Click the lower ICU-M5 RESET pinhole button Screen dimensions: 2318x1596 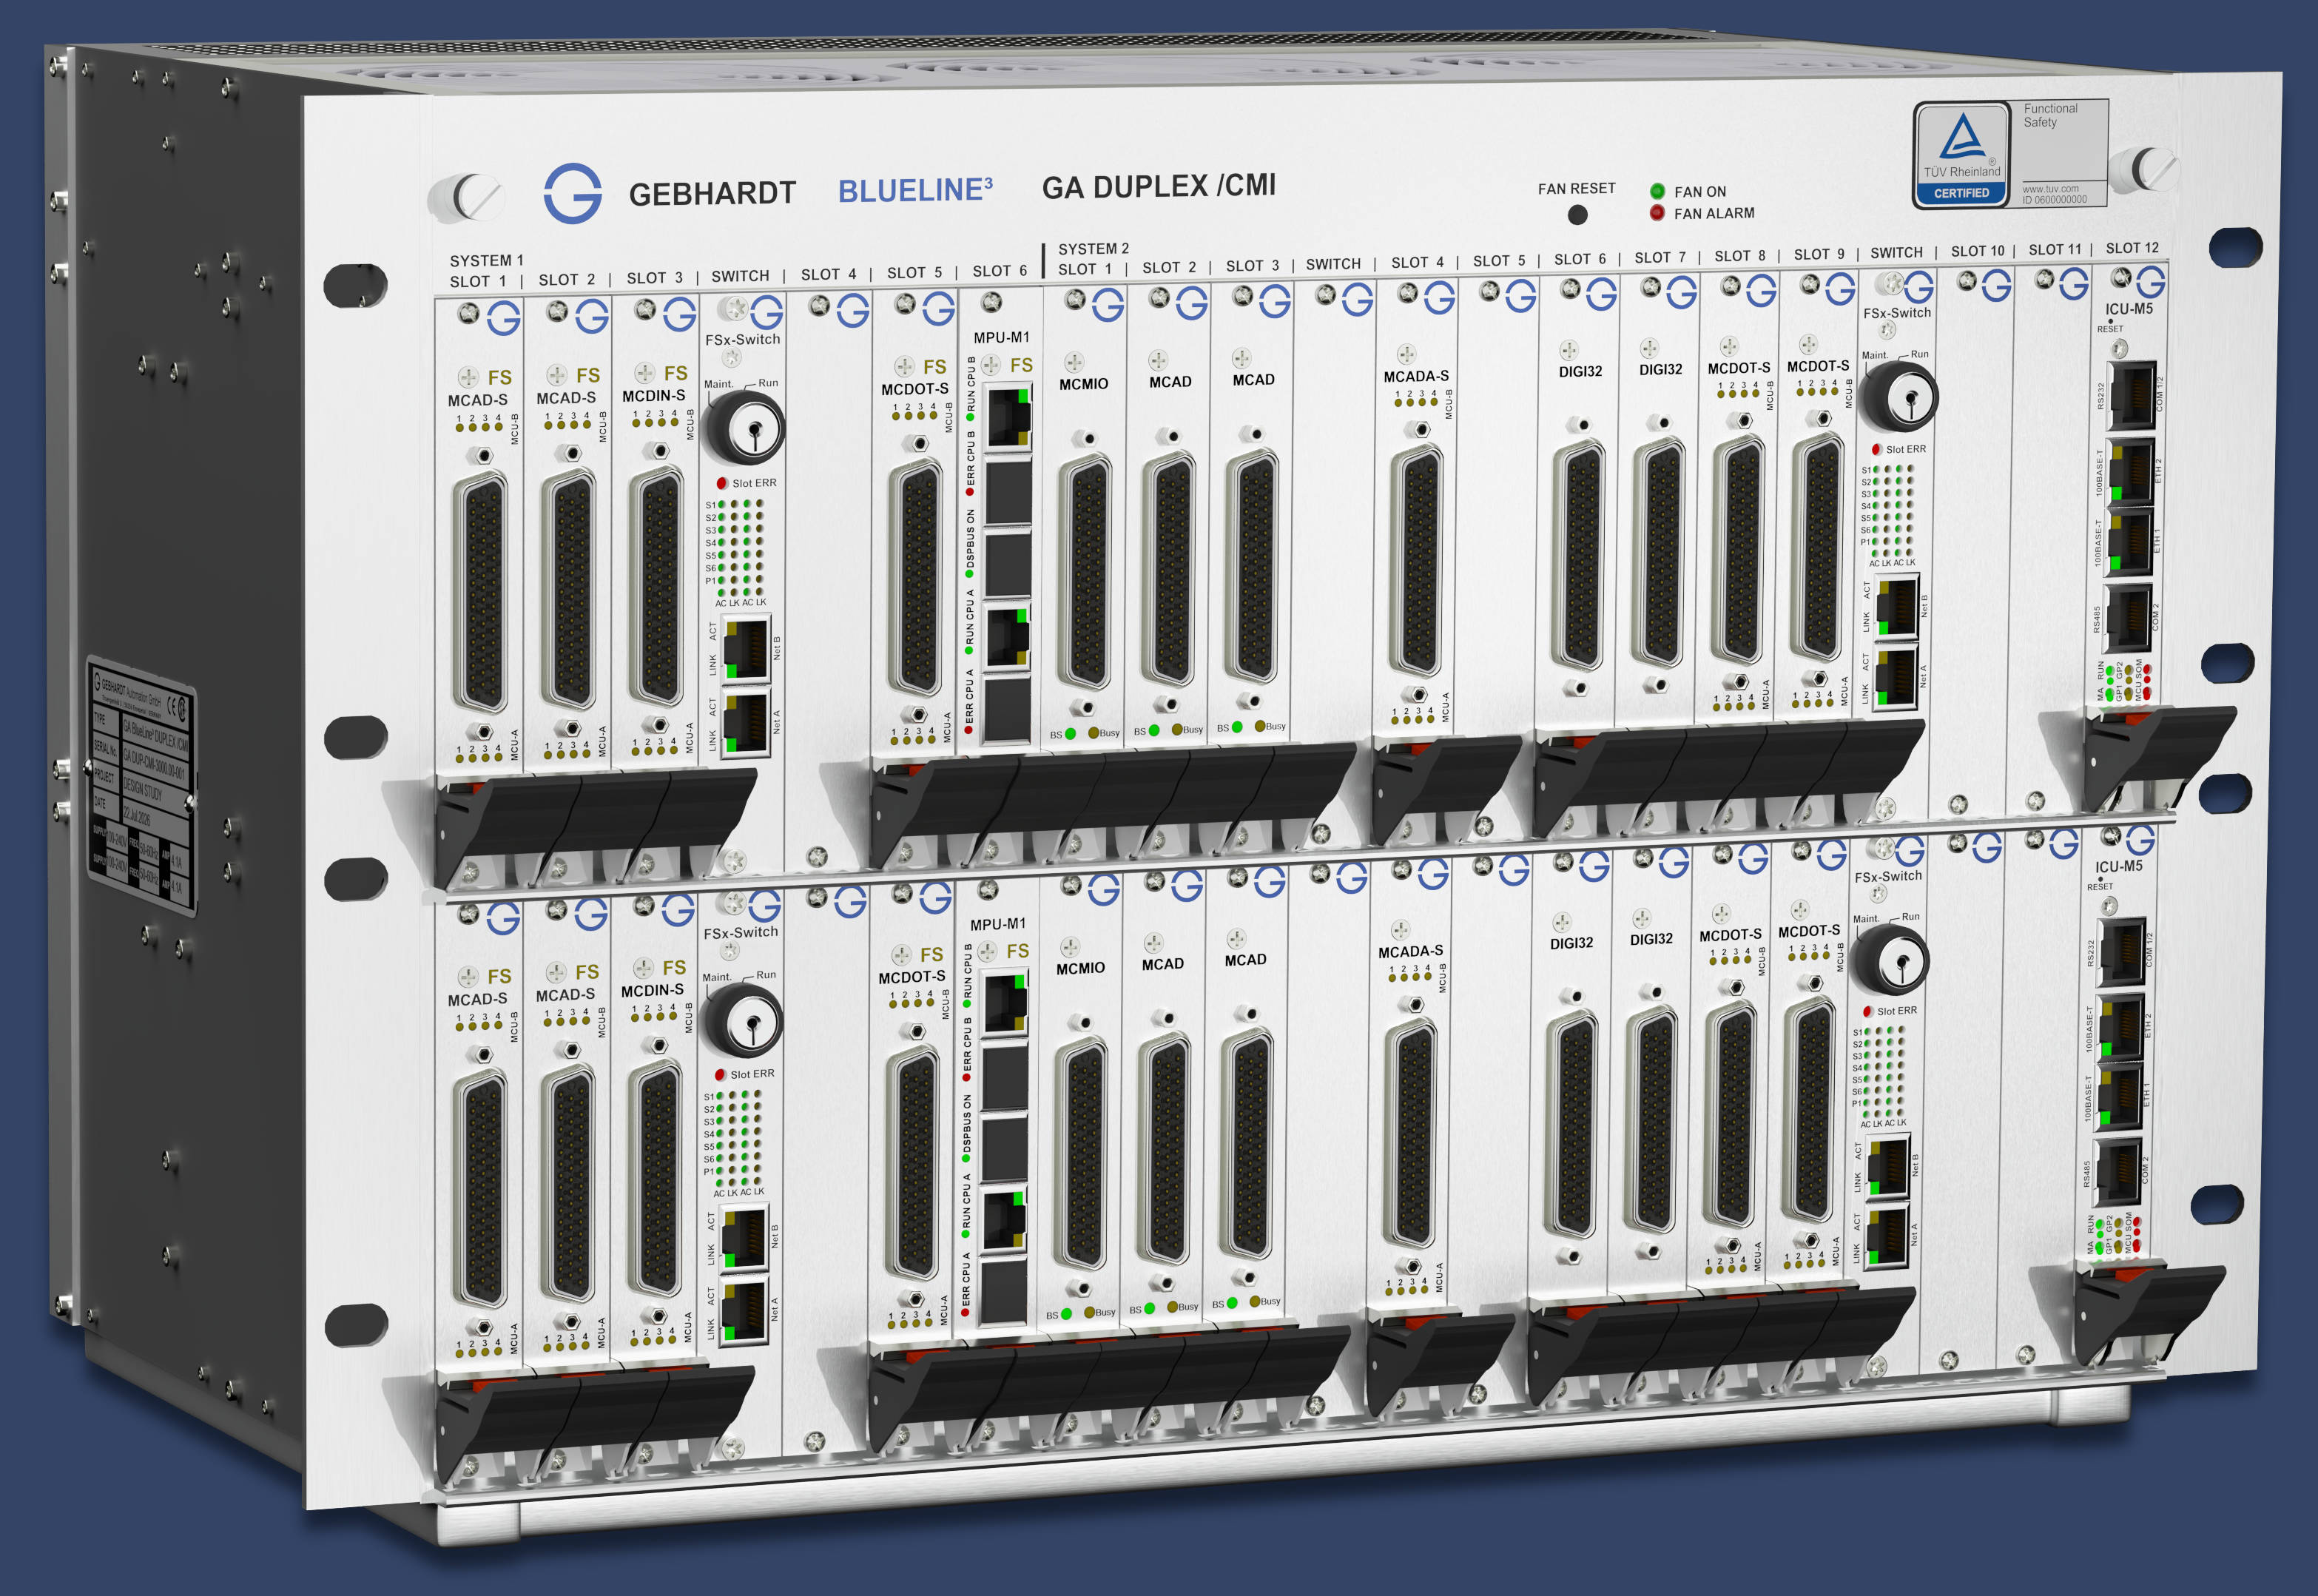[x=2100, y=879]
